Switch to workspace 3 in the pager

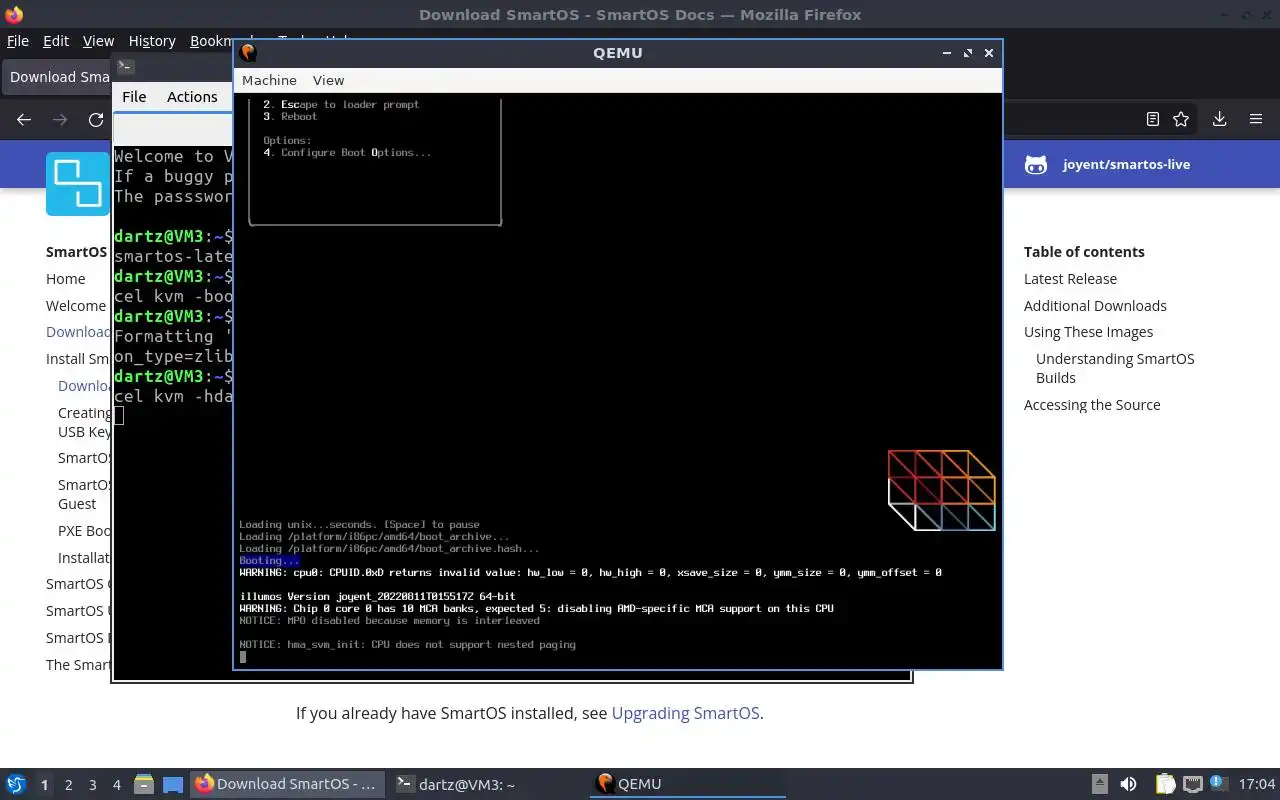(x=92, y=784)
